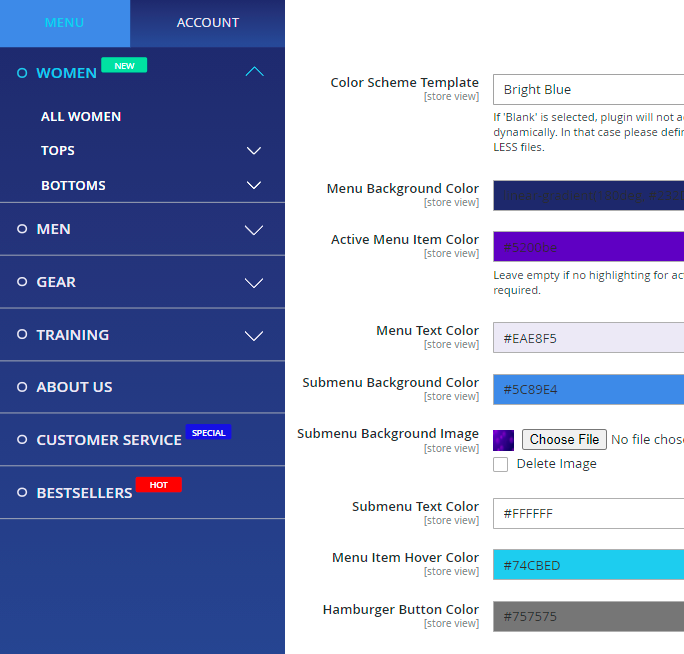Click the Active Menu Item Color swatch
This screenshot has height=654, width=684.
click(x=588, y=247)
